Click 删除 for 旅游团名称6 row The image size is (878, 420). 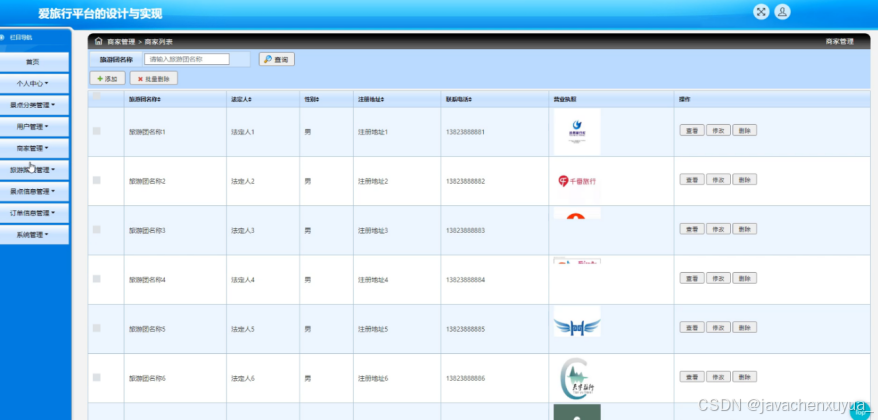coord(744,376)
